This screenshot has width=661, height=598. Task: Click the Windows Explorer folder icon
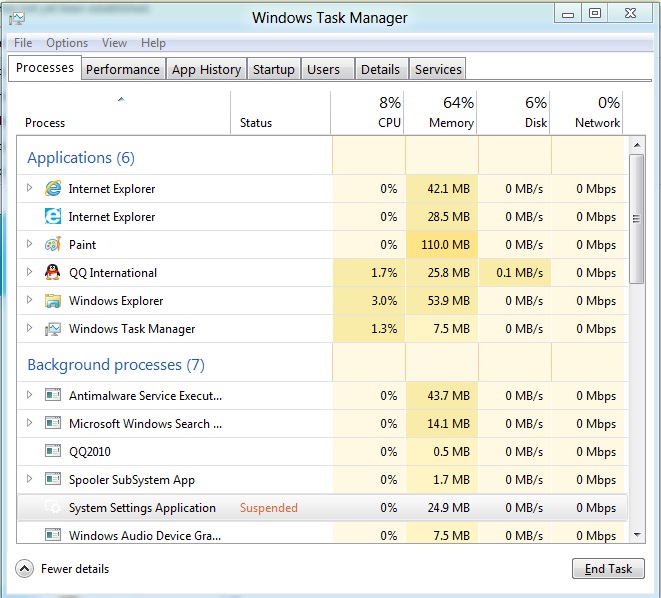53,300
